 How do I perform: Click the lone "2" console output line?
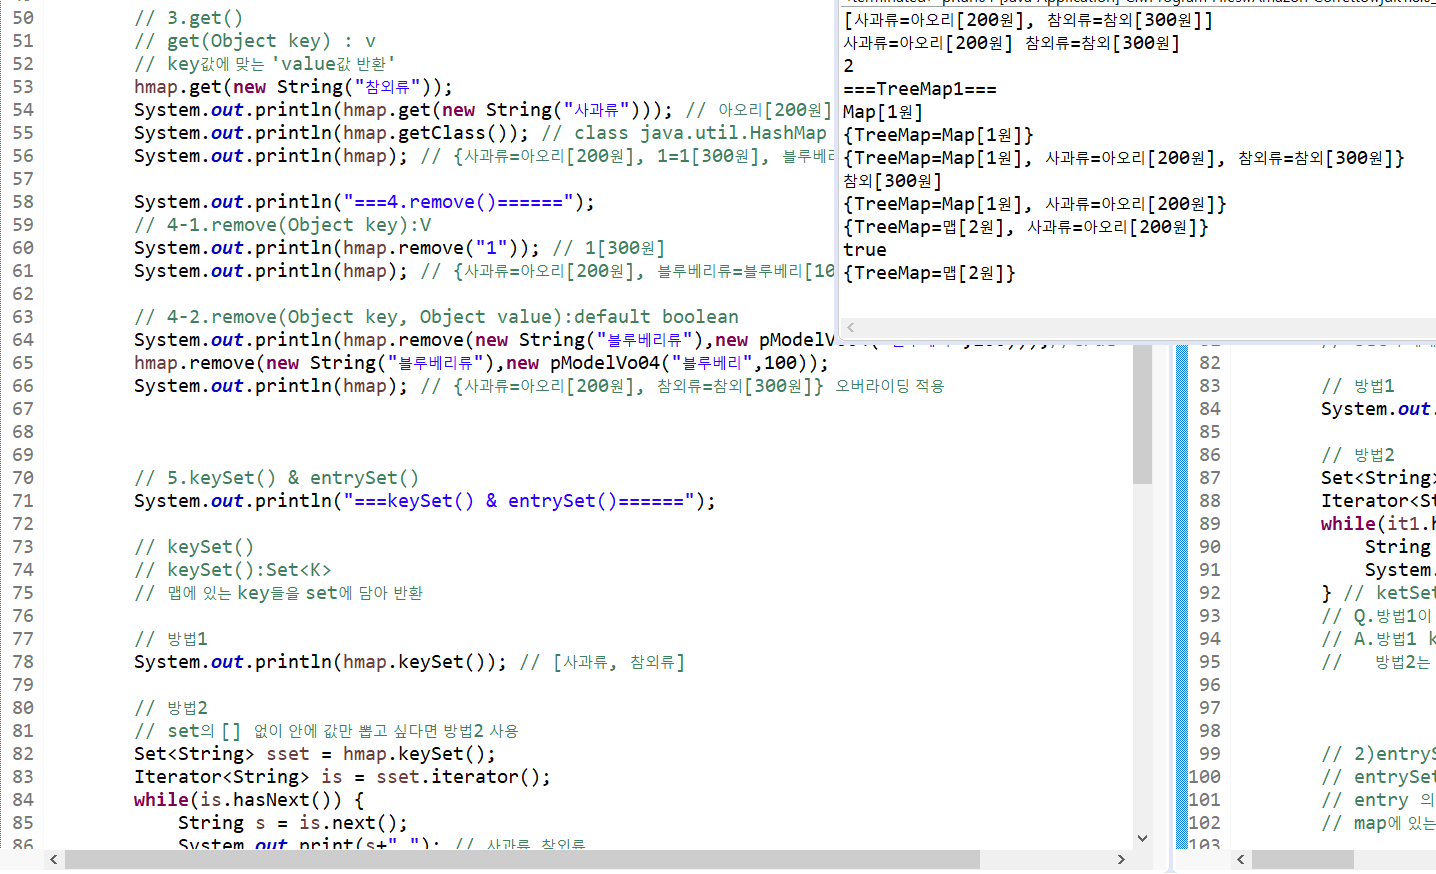click(x=849, y=66)
